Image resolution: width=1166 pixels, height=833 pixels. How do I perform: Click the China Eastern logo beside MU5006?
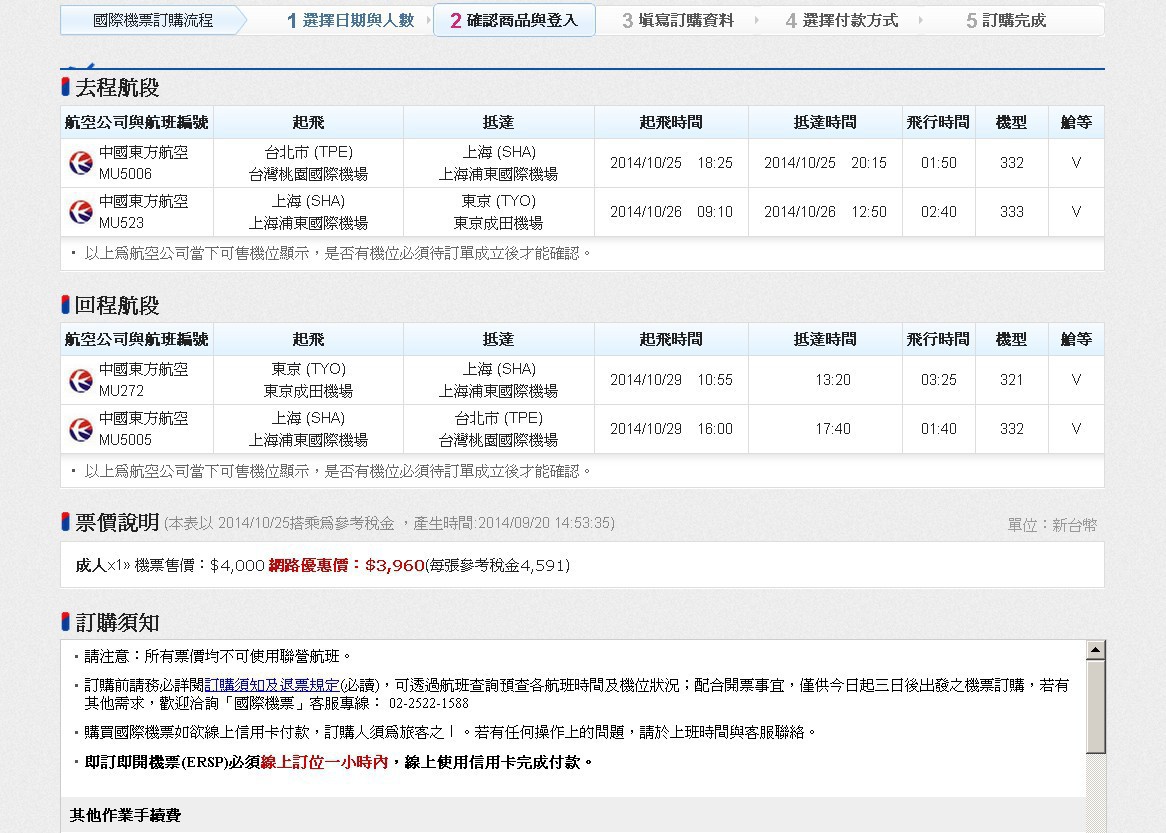80,163
